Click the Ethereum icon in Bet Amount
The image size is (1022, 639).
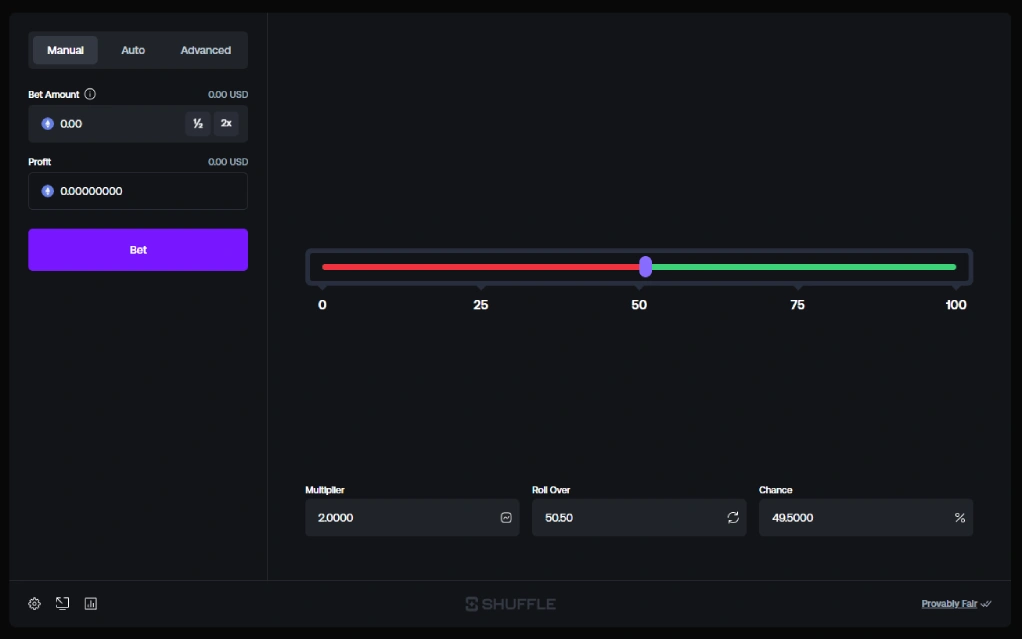(48, 124)
